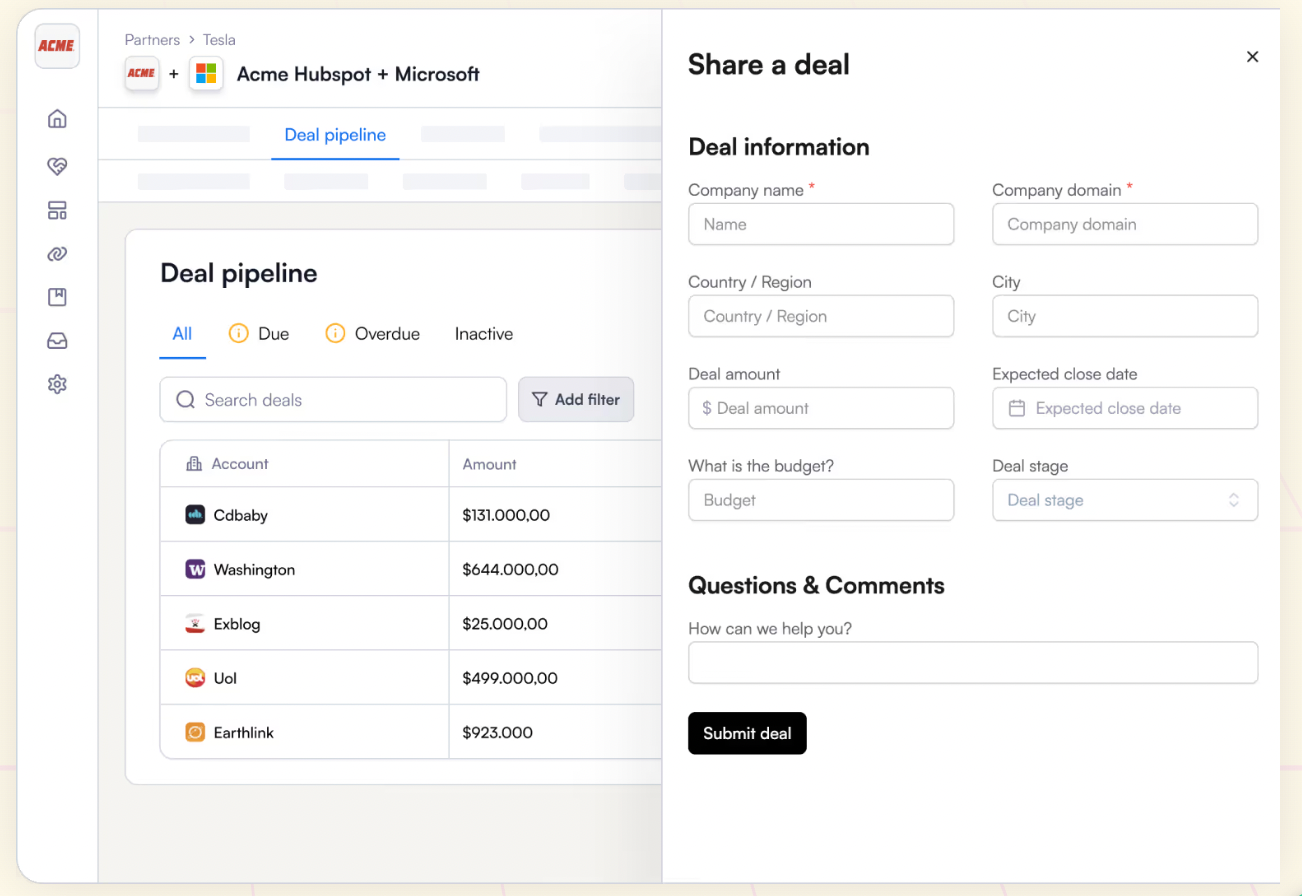Screen dimensions: 1302x896
Task: Click the $499.000,00 amount cell
Action: point(510,678)
